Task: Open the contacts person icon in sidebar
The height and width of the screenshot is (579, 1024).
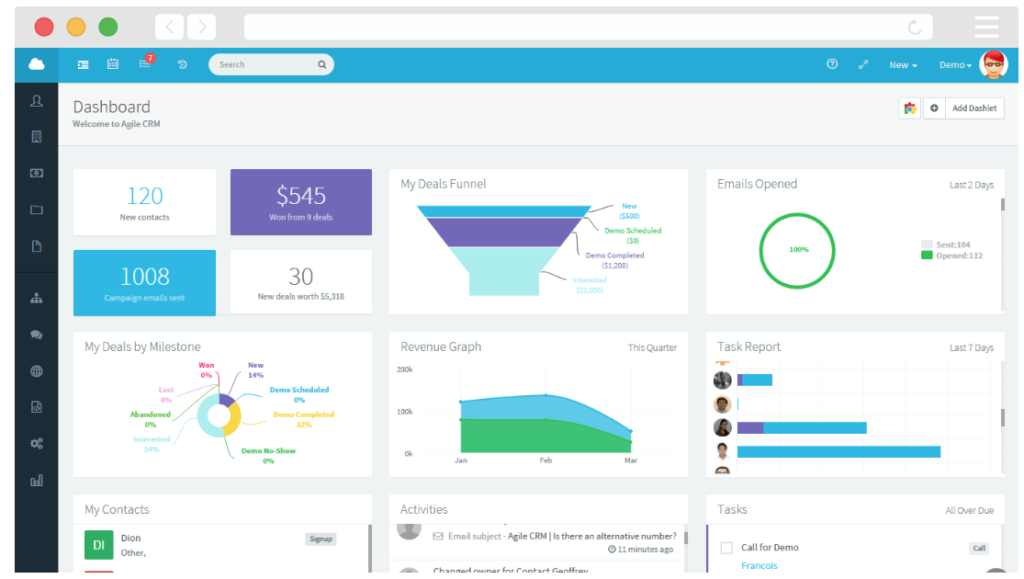Action: coord(37,101)
